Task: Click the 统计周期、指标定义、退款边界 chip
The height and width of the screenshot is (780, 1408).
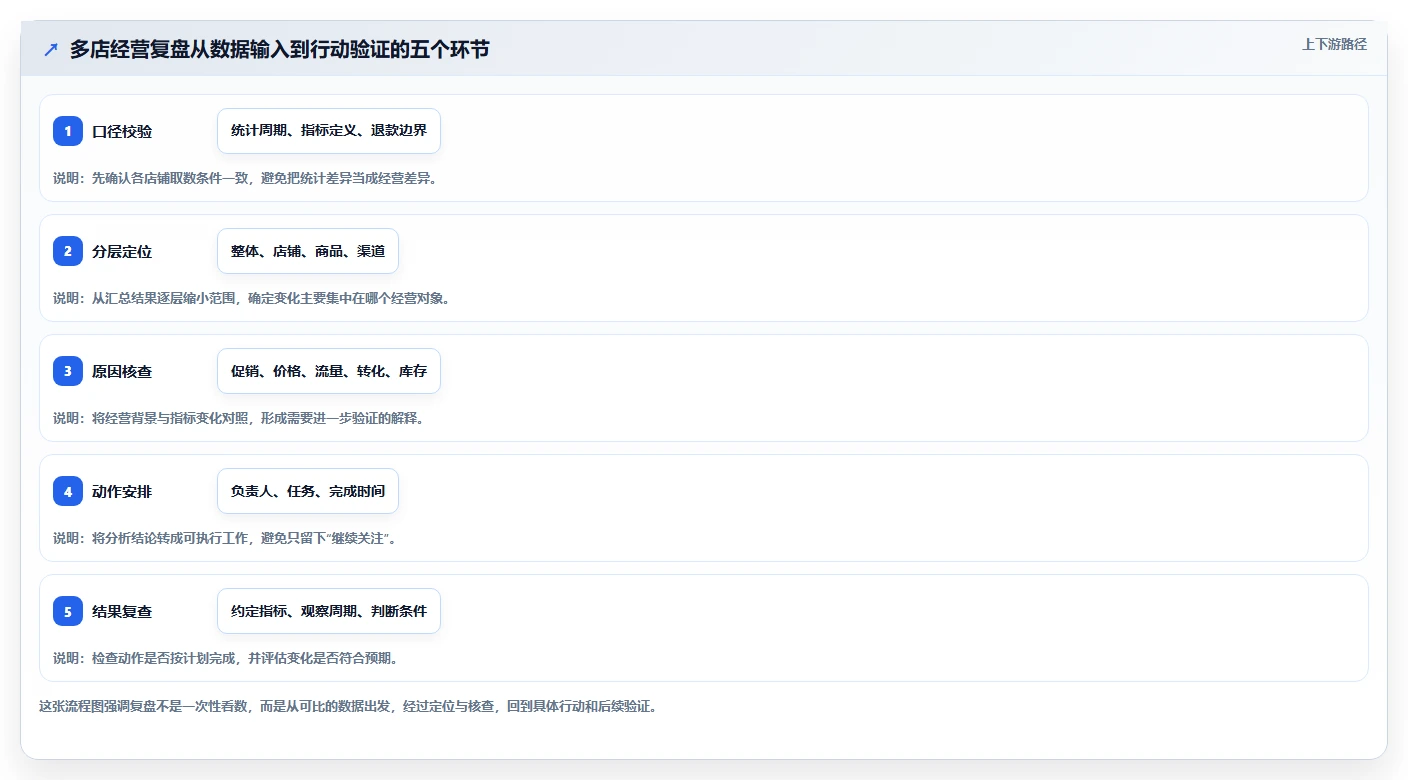Action: coord(329,131)
